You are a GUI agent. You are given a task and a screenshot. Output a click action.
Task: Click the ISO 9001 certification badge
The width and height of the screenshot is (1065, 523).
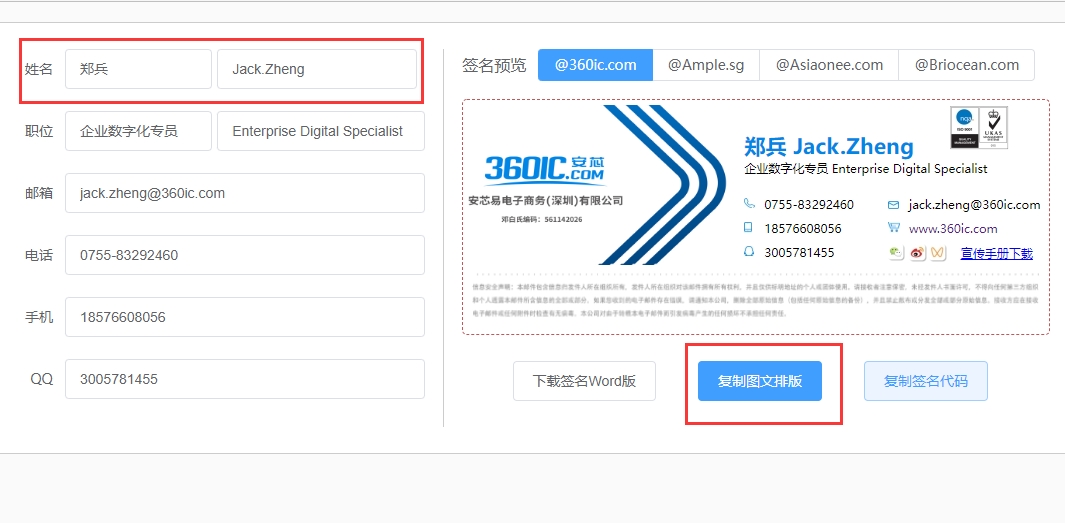pyautogui.click(x=963, y=127)
